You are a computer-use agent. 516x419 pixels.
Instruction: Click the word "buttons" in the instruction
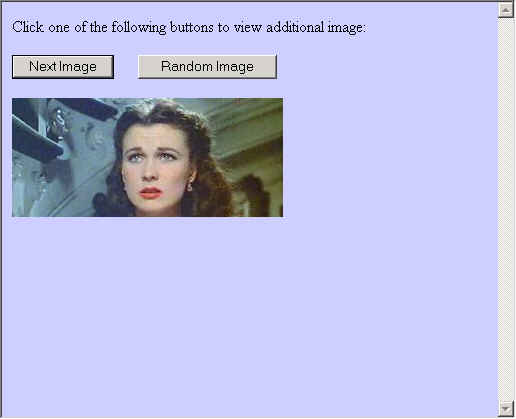point(191,27)
